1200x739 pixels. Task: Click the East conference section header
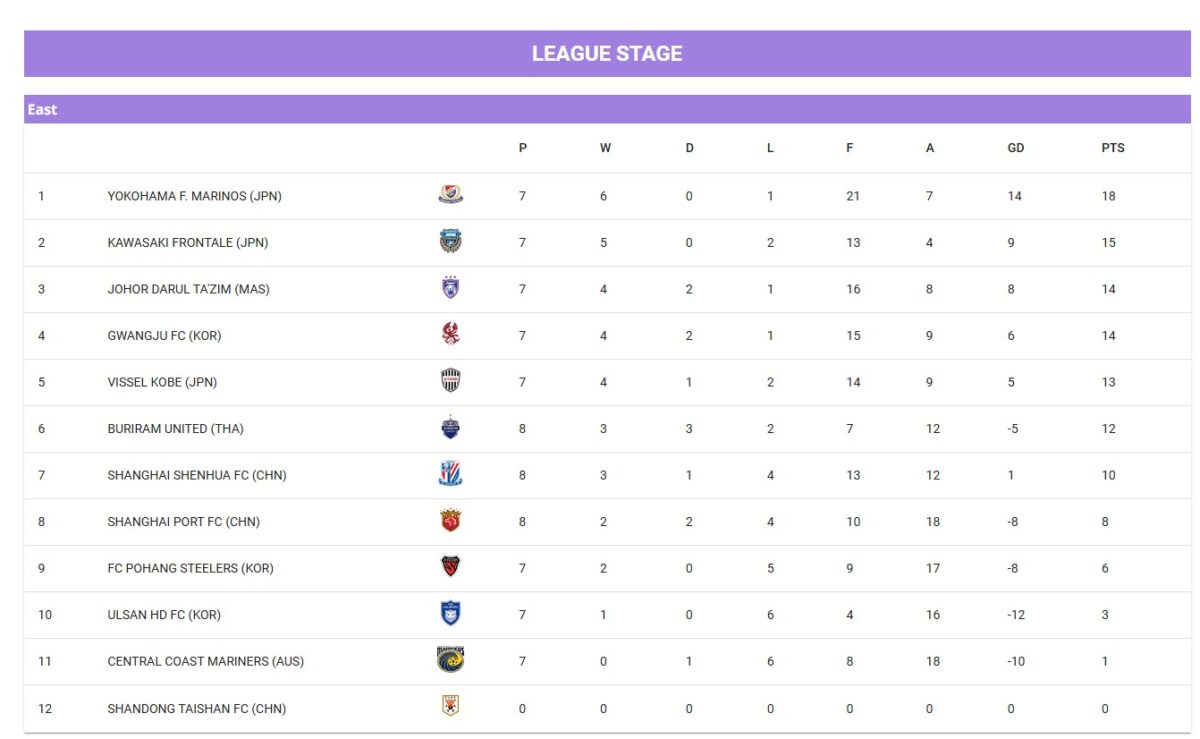[607, 109]
